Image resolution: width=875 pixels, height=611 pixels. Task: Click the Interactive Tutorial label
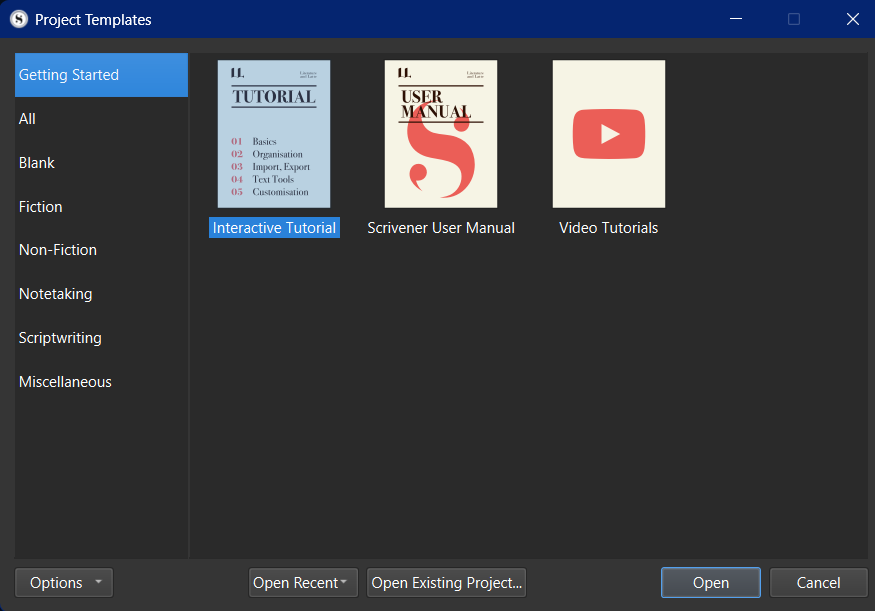(x=274, y=228)
